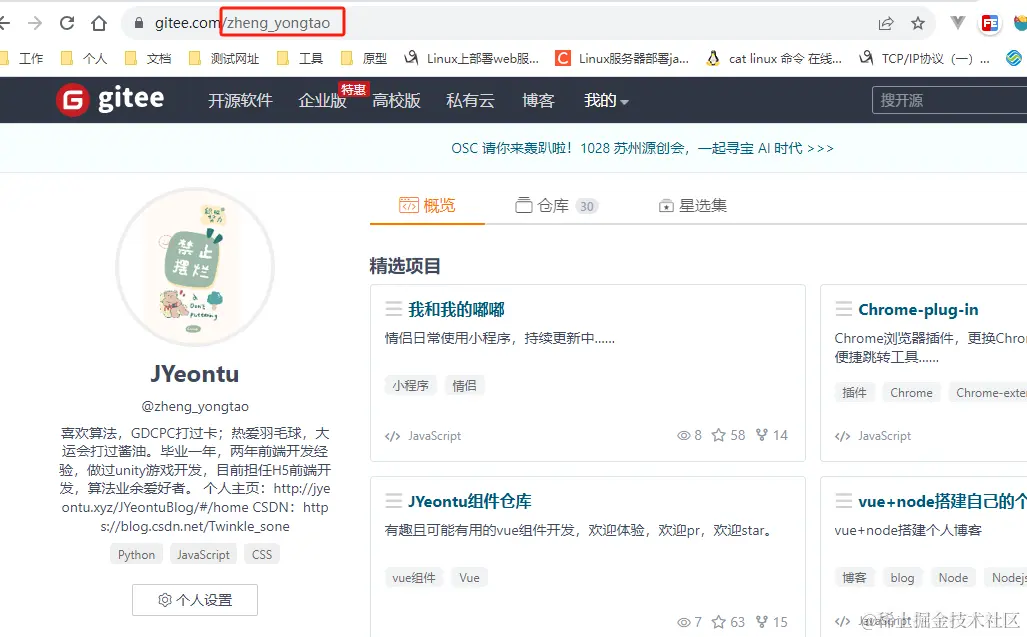The width and height of the screenshot is (1027, 637).
Task: Expand the 我的 dropdown menu
Action: (606, 101)
